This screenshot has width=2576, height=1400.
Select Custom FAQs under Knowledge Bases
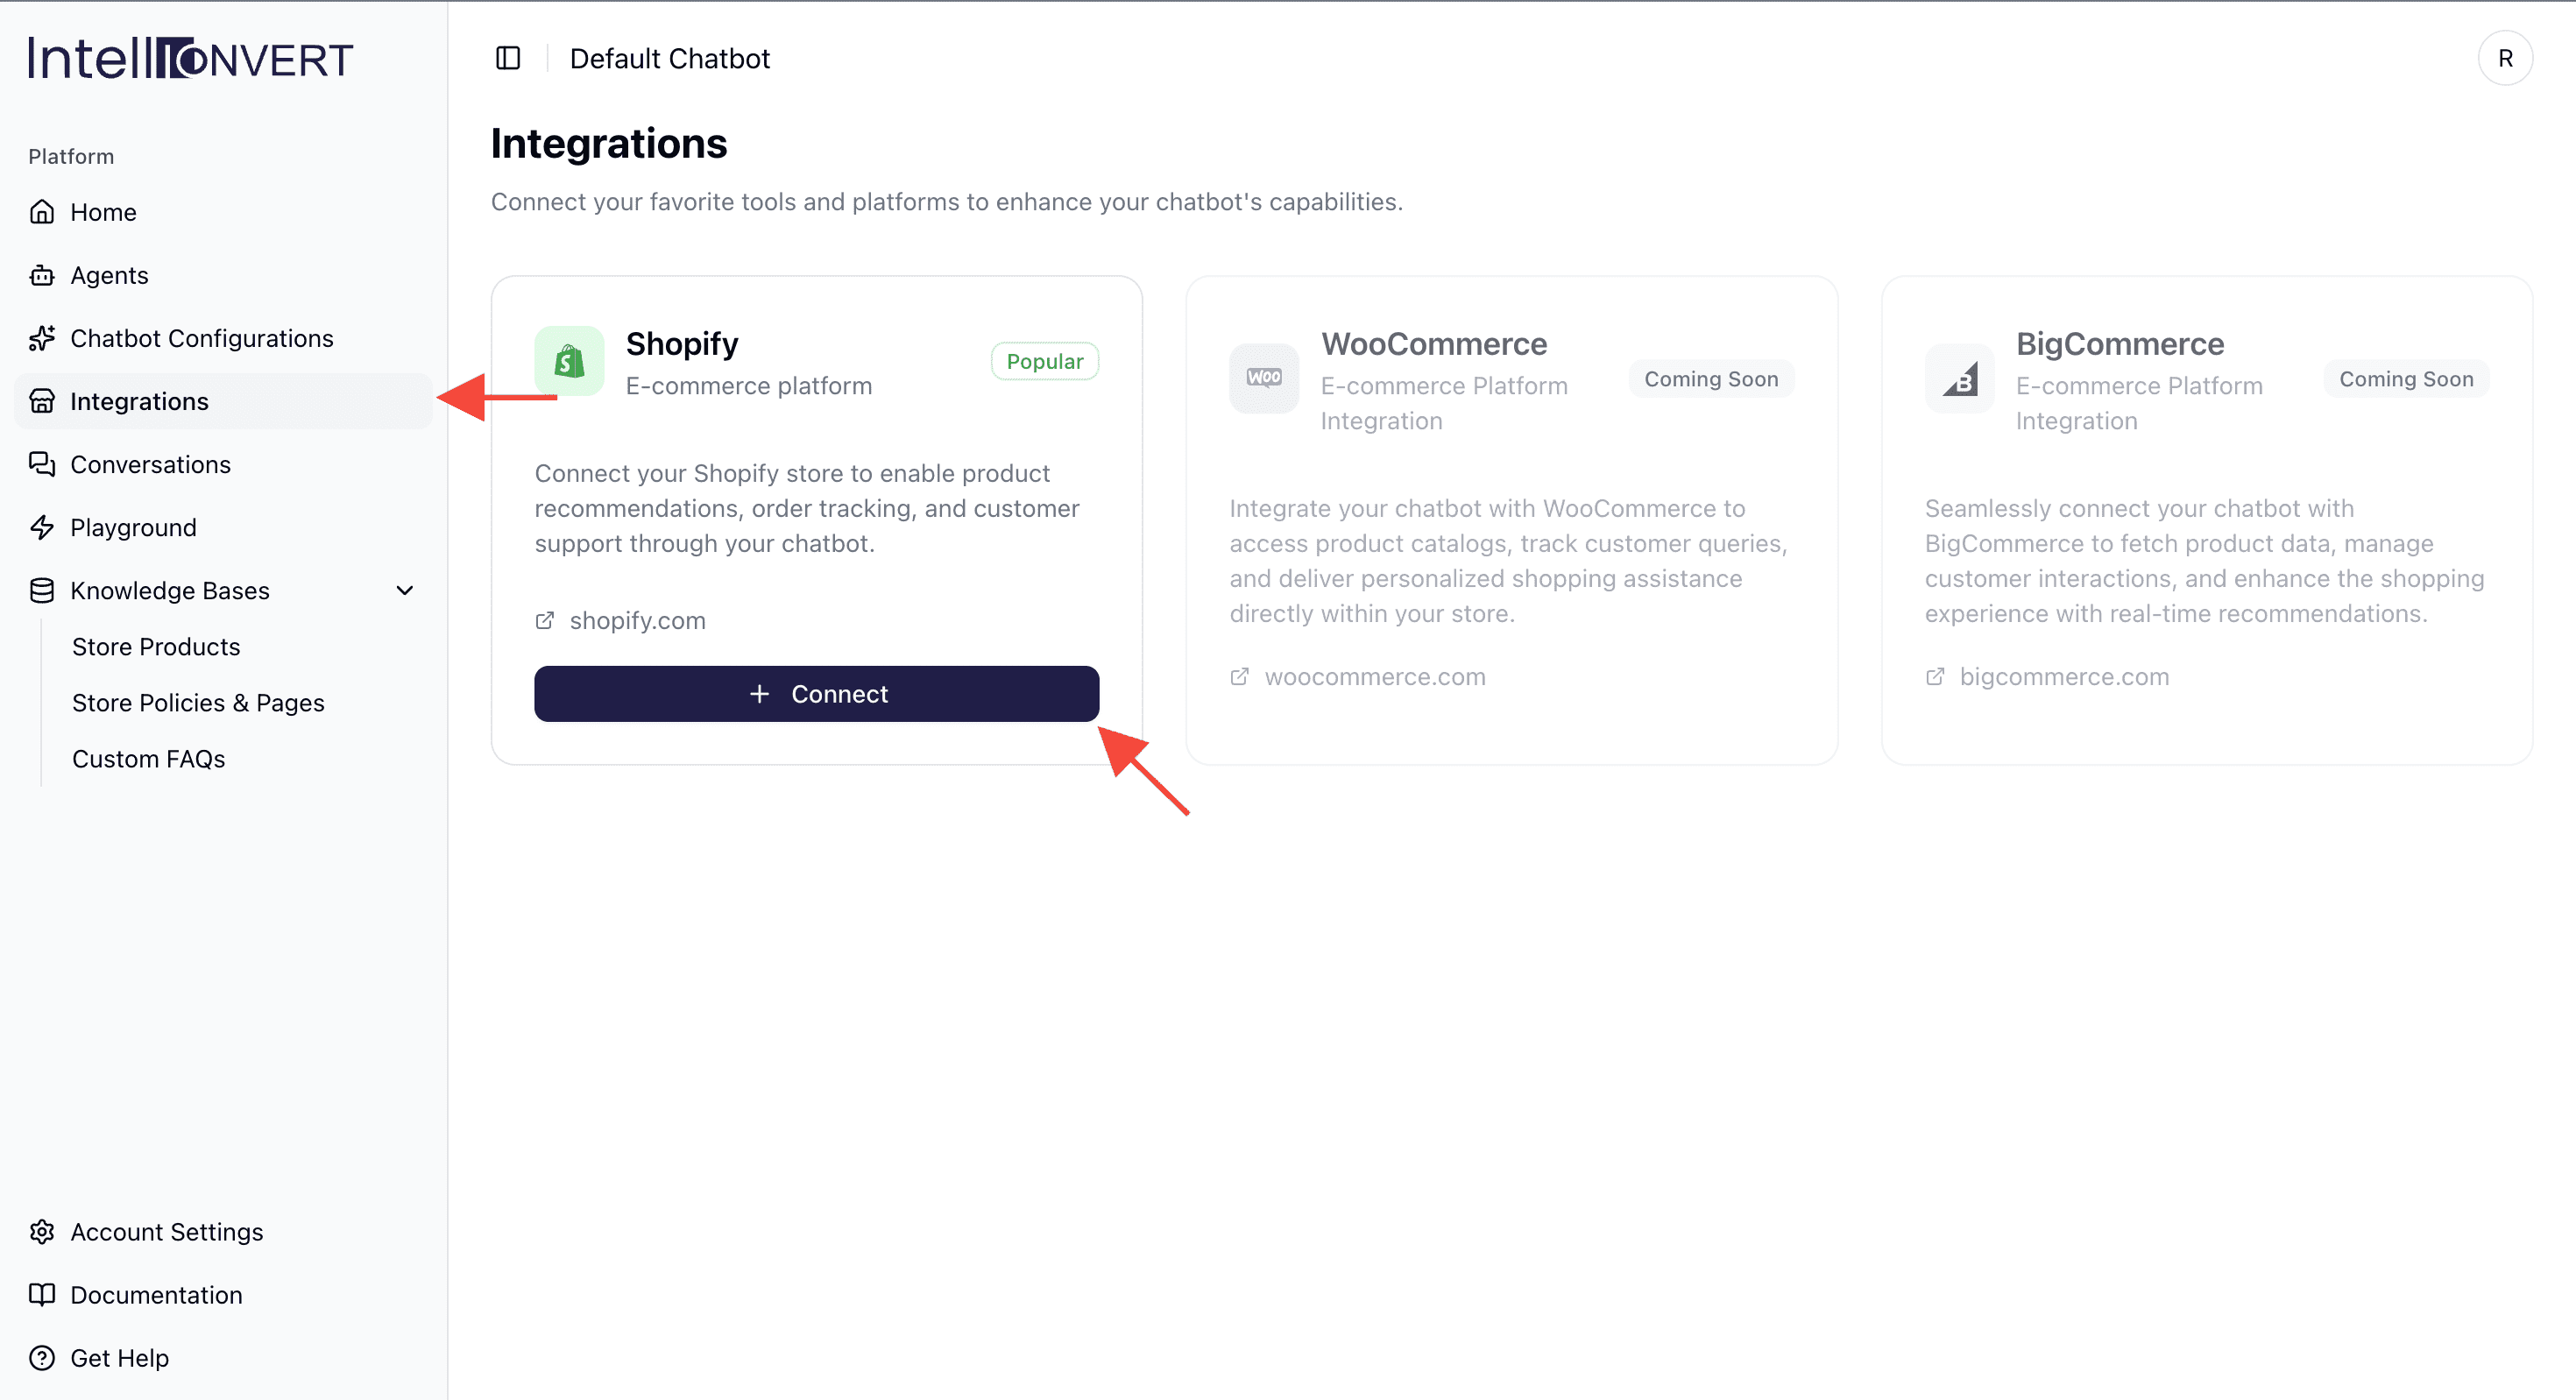click(148, 759)
